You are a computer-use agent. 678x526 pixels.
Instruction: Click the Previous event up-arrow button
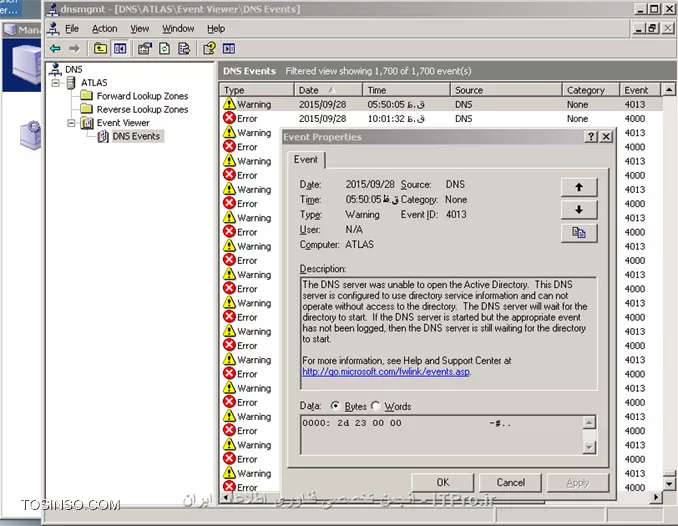point(579,187)
